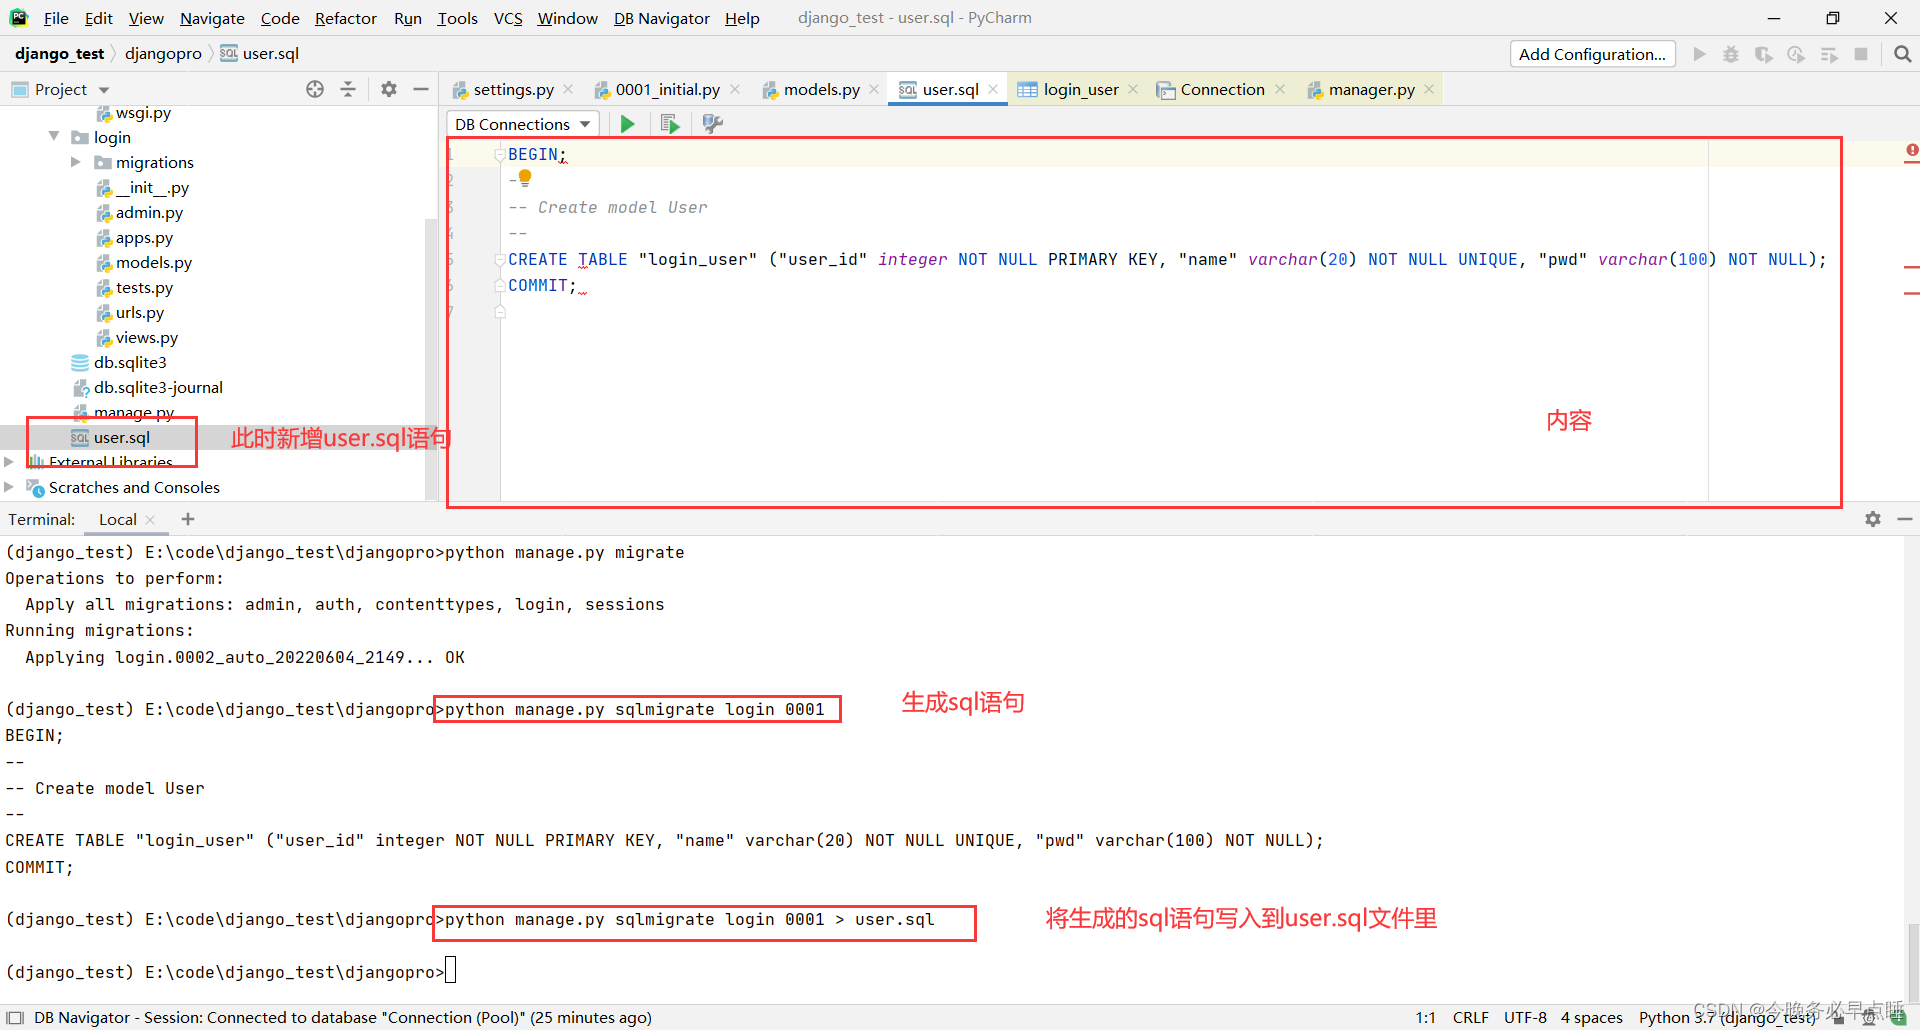Image resolution: width=1920 pixels, height=1030 pixels.
Task: Toggle tool window bars icon in status bar
Action: (14, 1017)
